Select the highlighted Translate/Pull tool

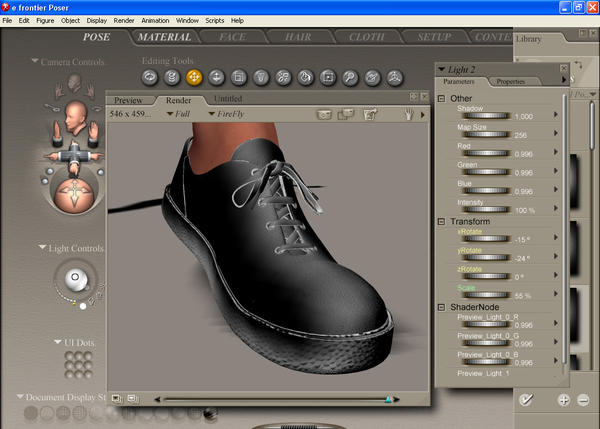click(194, 76)
